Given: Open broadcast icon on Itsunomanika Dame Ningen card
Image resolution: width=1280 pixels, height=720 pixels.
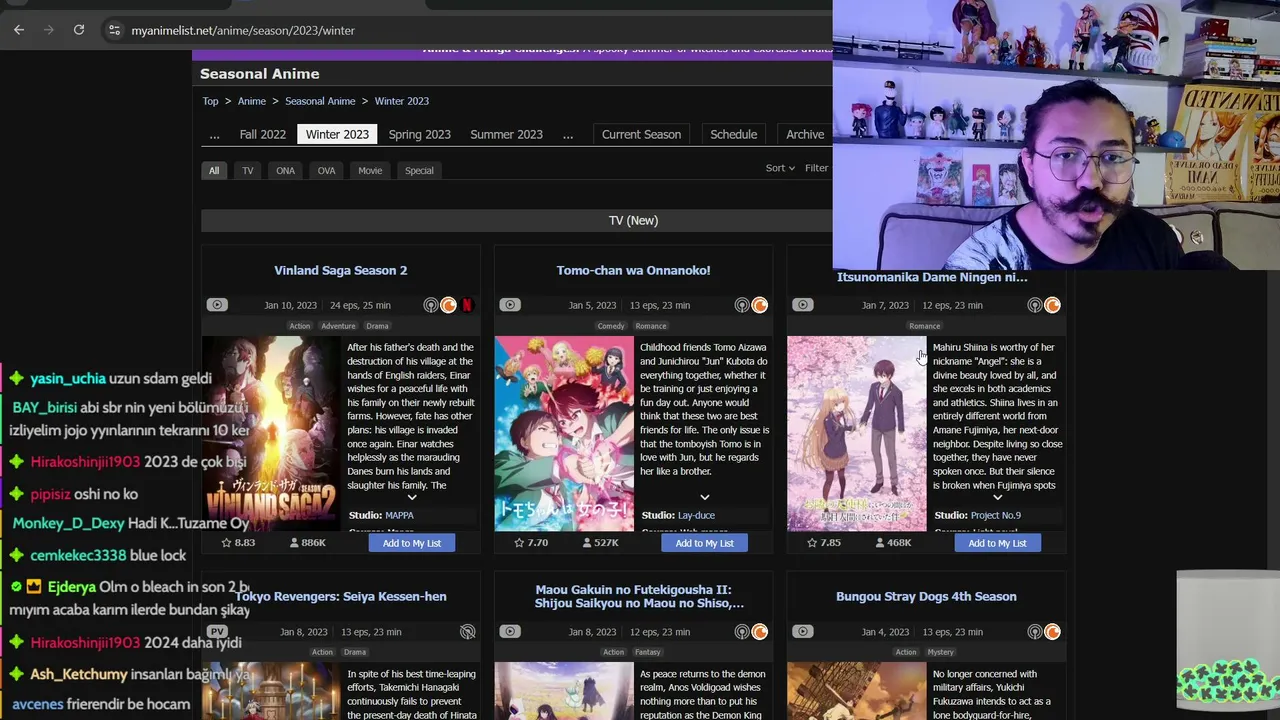Looking at the screenshot, I should click(1035, 305).
